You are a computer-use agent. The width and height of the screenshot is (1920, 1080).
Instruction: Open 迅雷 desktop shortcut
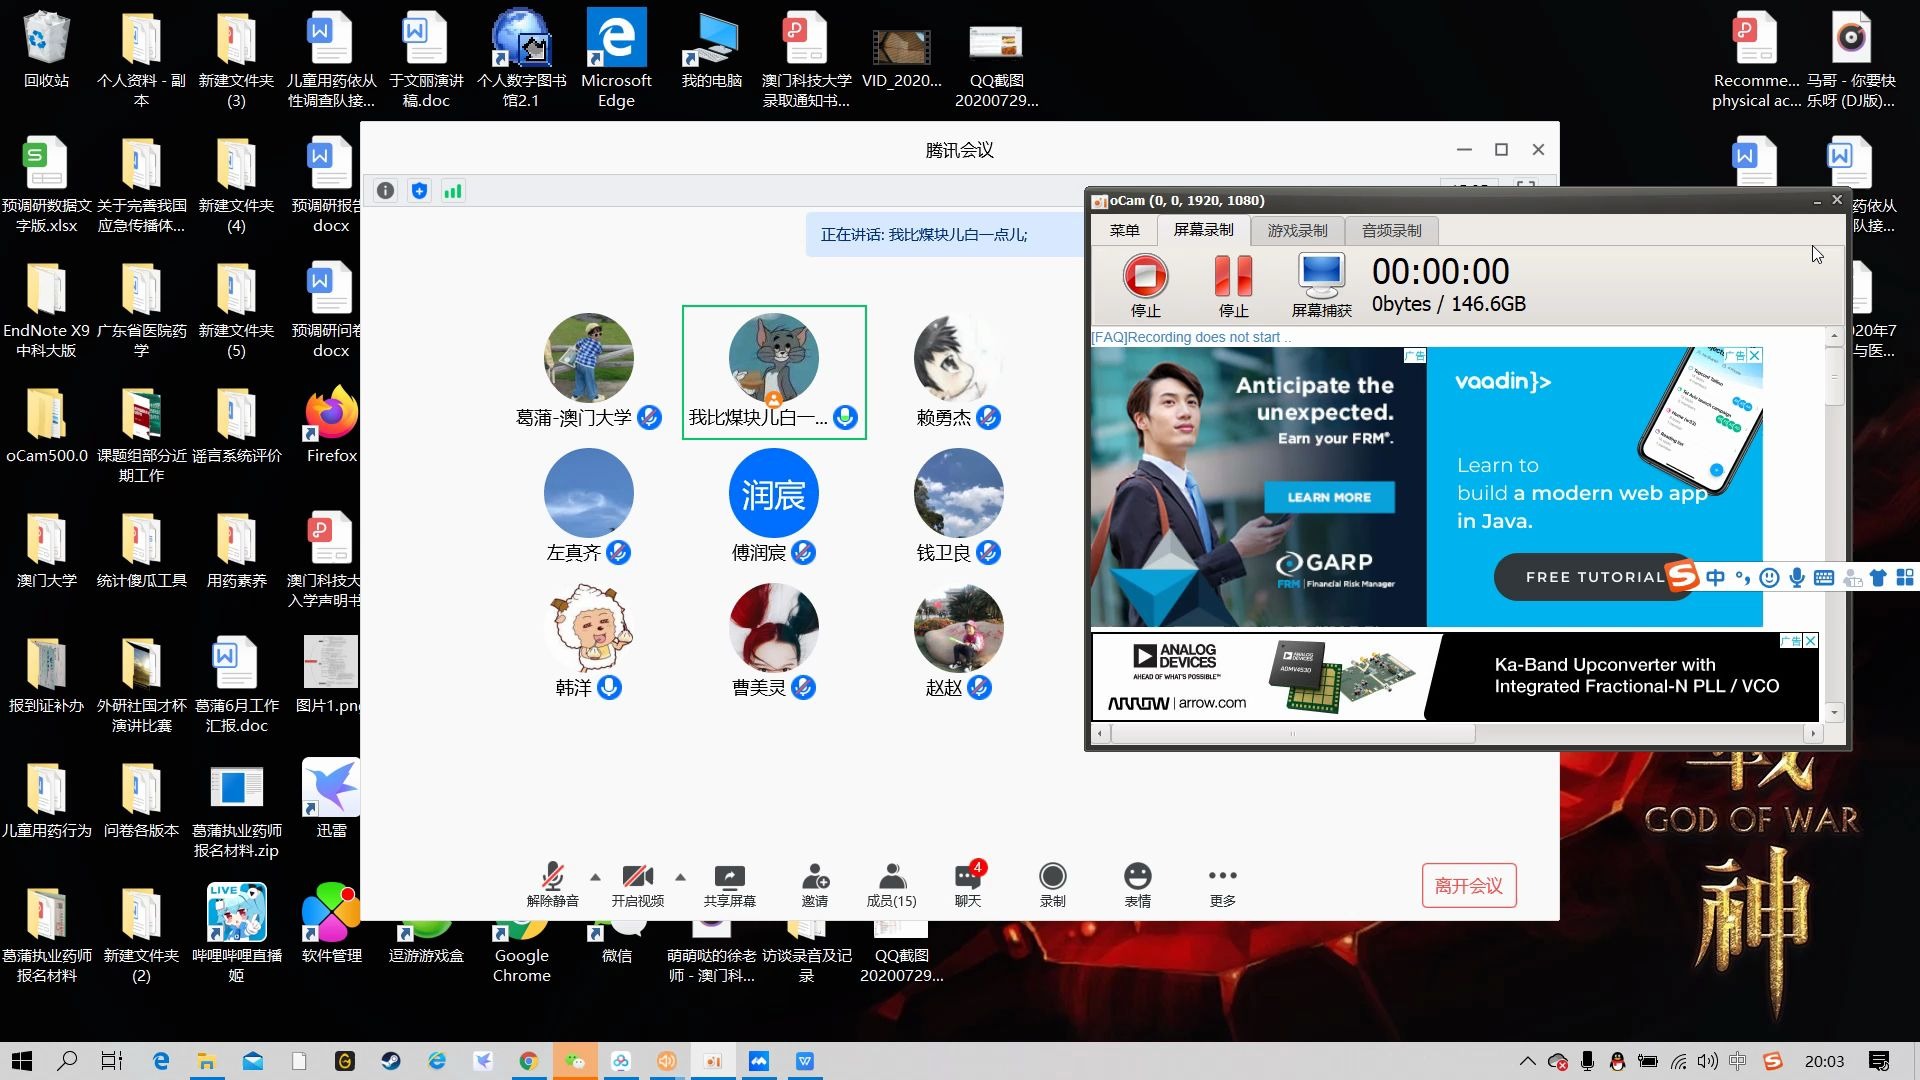click(x=331, y=798)
